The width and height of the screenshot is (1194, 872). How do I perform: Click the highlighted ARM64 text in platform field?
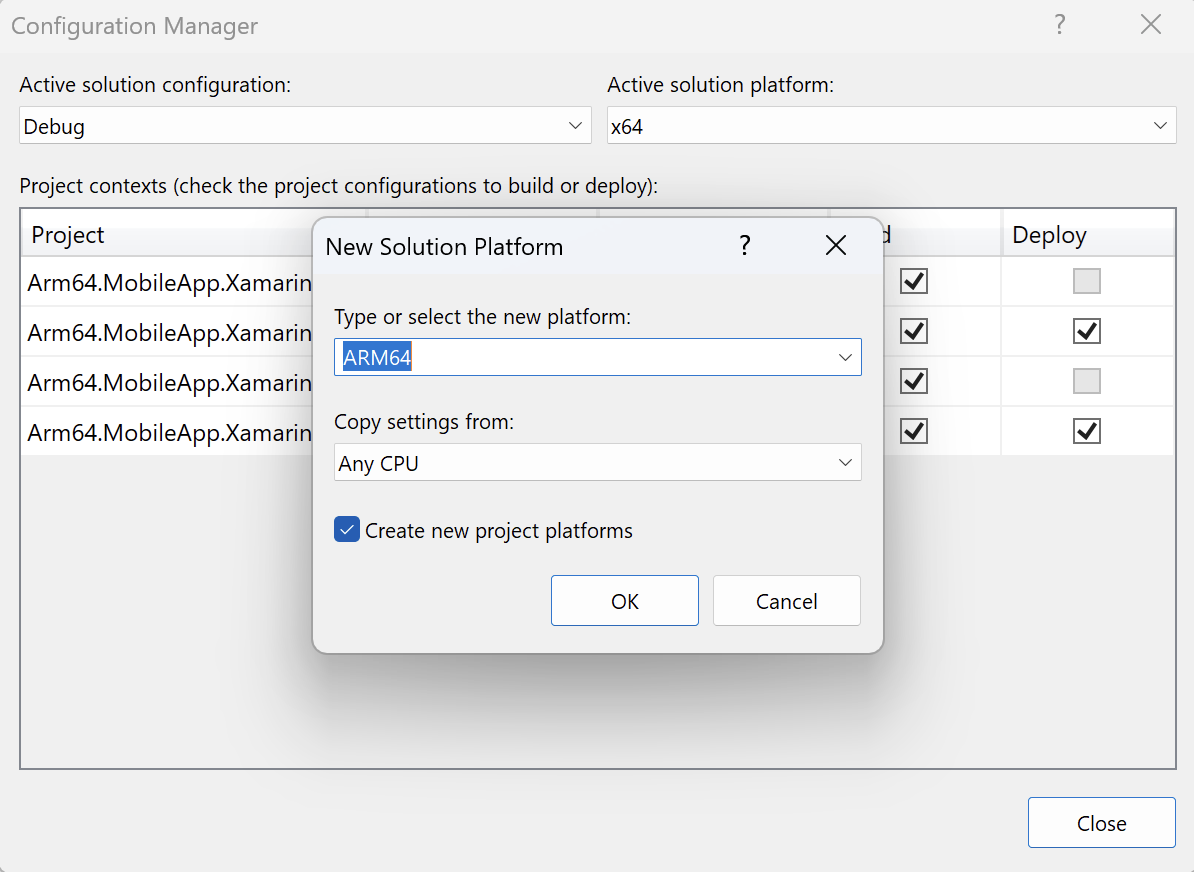click(377, 357)
